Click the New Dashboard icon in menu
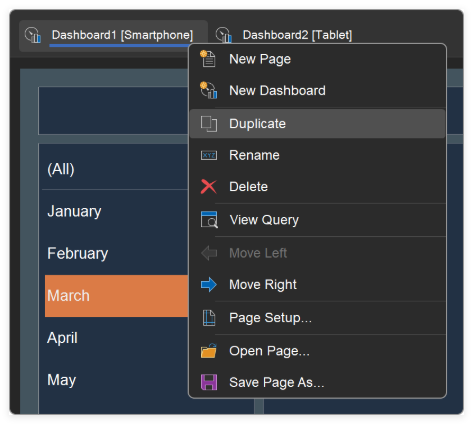473x424 pixels. pos(208,90)
